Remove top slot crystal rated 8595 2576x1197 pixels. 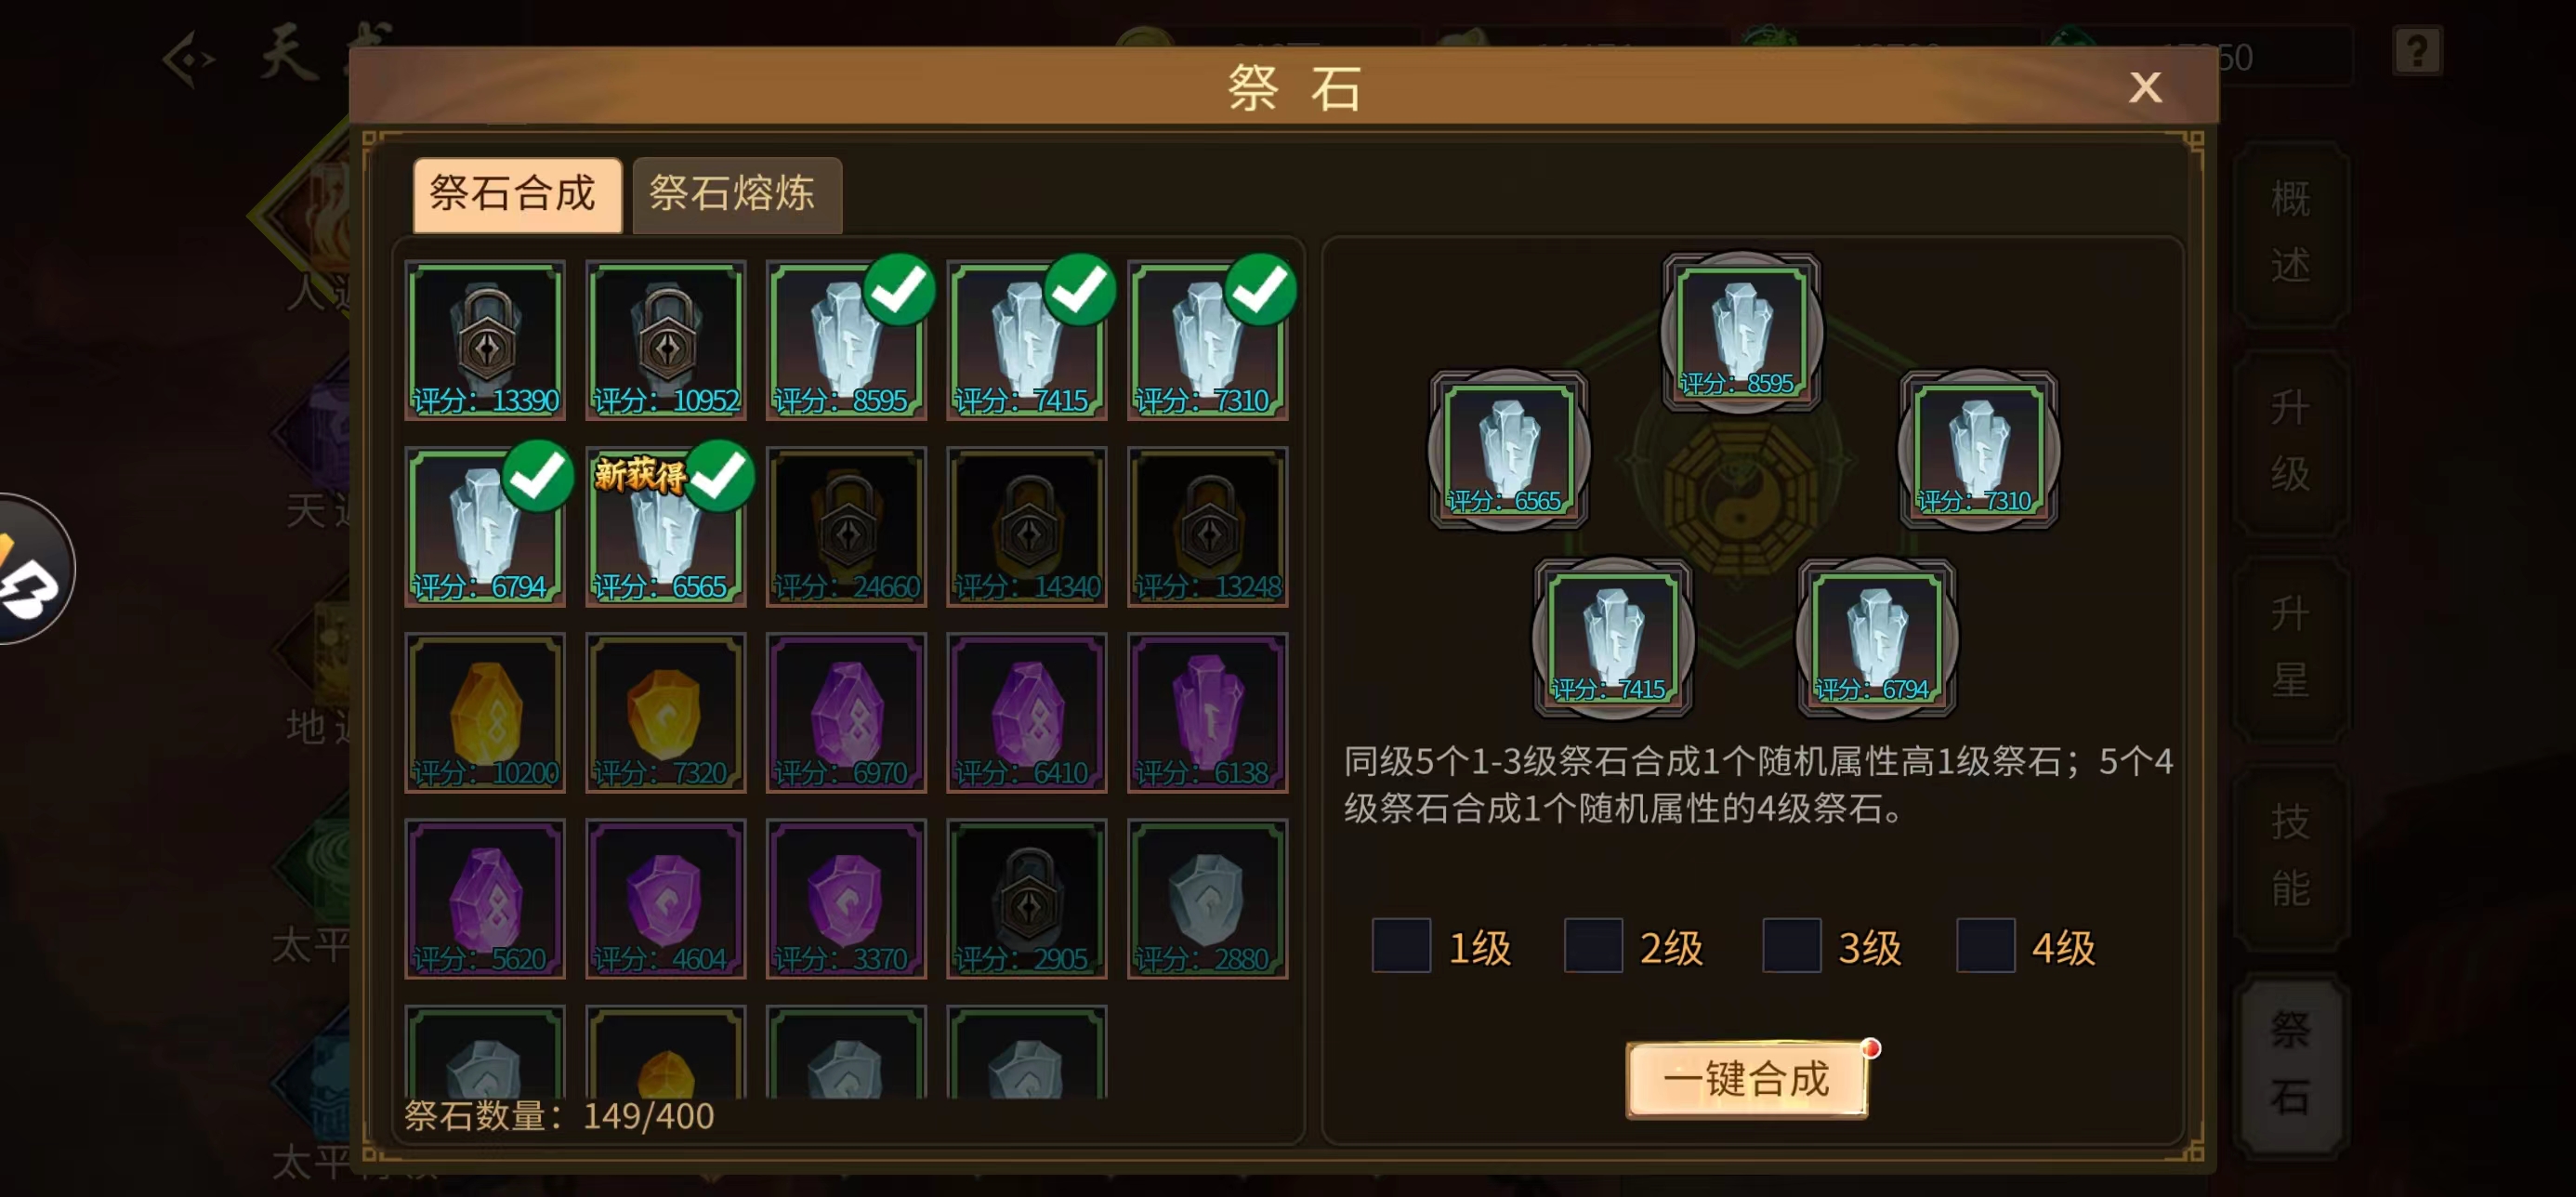coord(1741,332)
